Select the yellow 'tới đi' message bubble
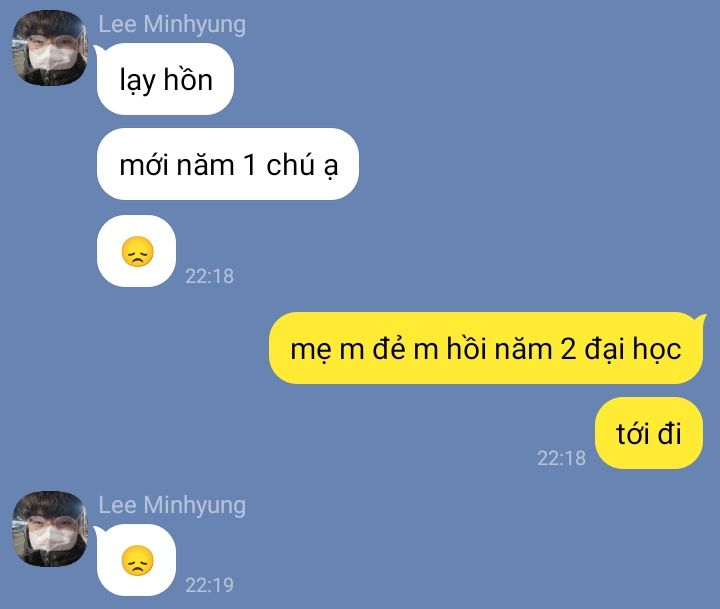720x609 pixels. point(649,433)
